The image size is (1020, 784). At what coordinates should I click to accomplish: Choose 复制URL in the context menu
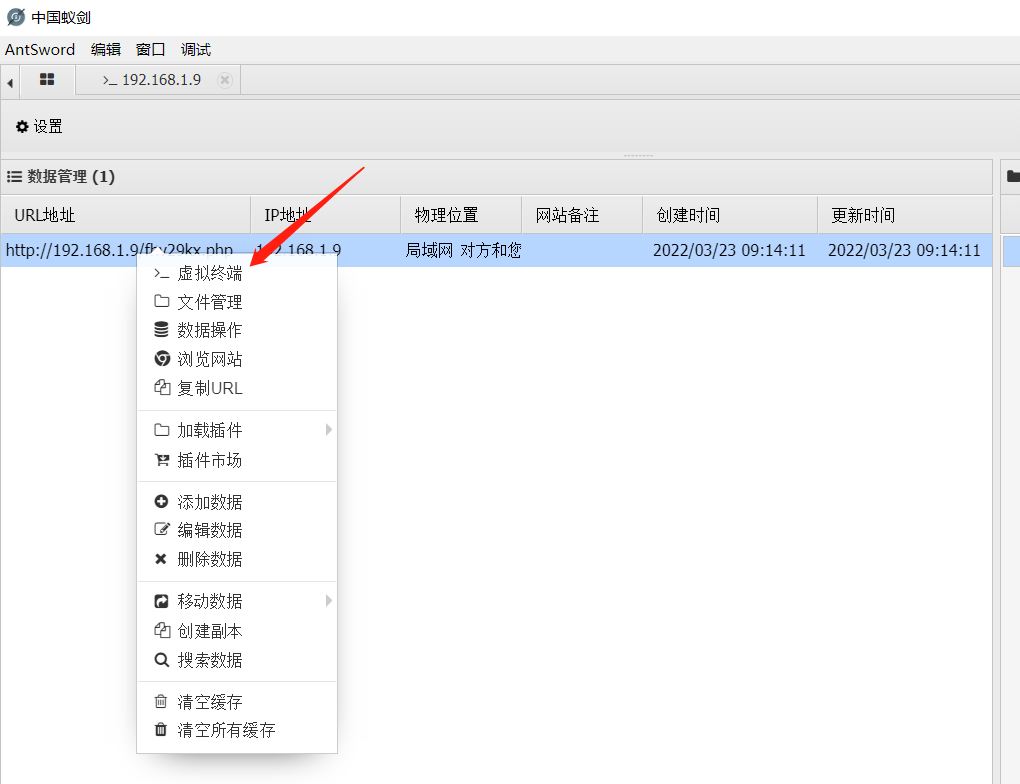237,388
